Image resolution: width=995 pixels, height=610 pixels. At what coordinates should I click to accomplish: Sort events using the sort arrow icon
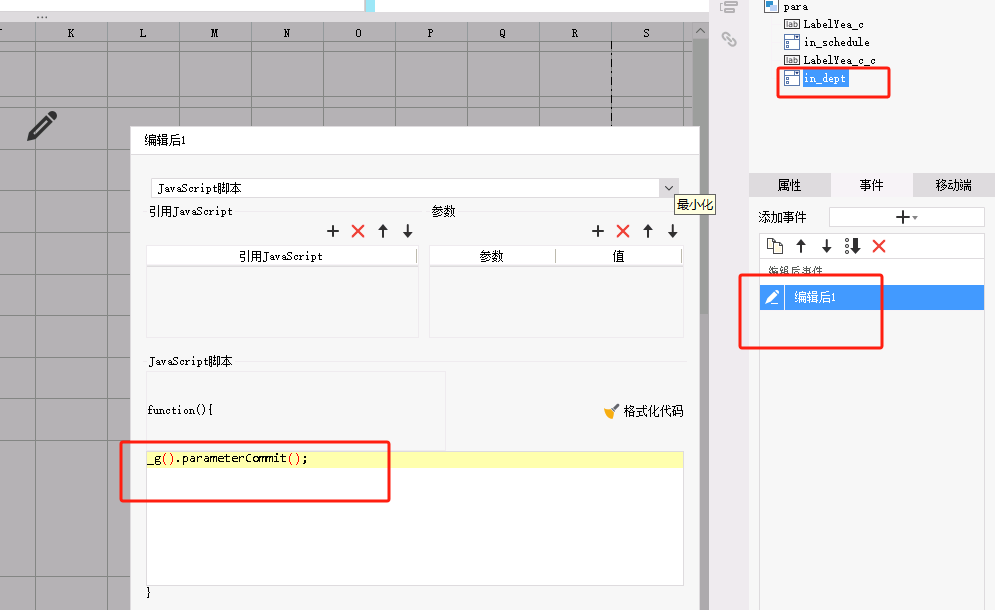[852, 246]
